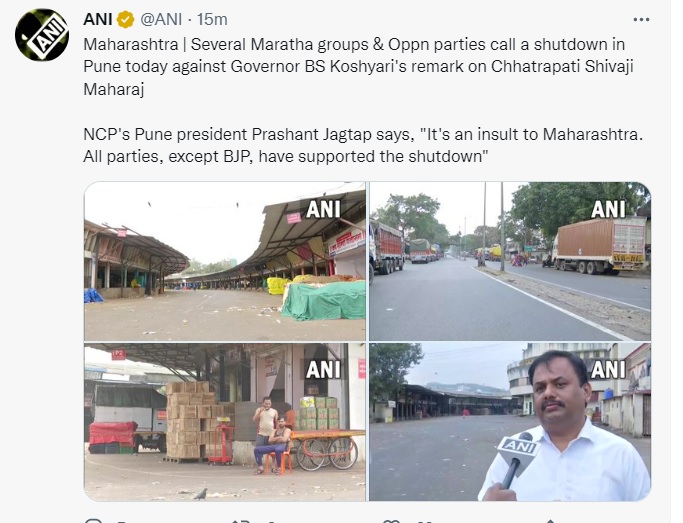Click the ANI watermark on the interview photo

[x=608, y=369]
